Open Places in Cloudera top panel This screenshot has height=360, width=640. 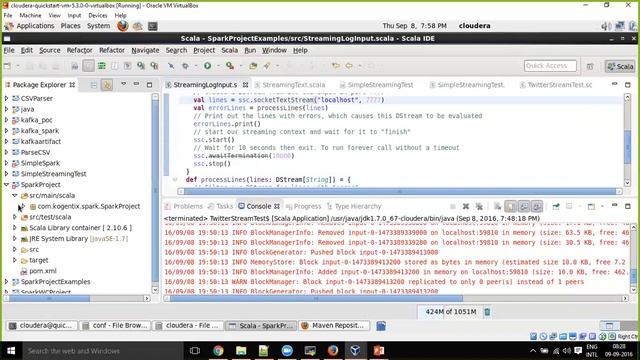[70, 26]
